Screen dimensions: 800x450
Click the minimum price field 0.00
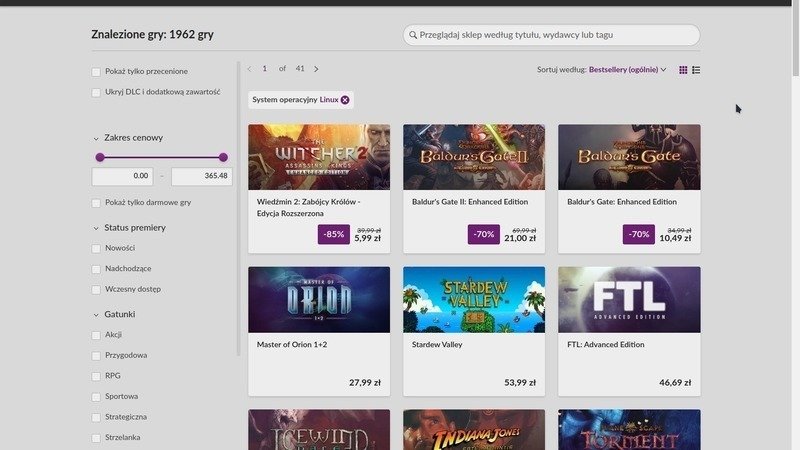tap(122, 176)
